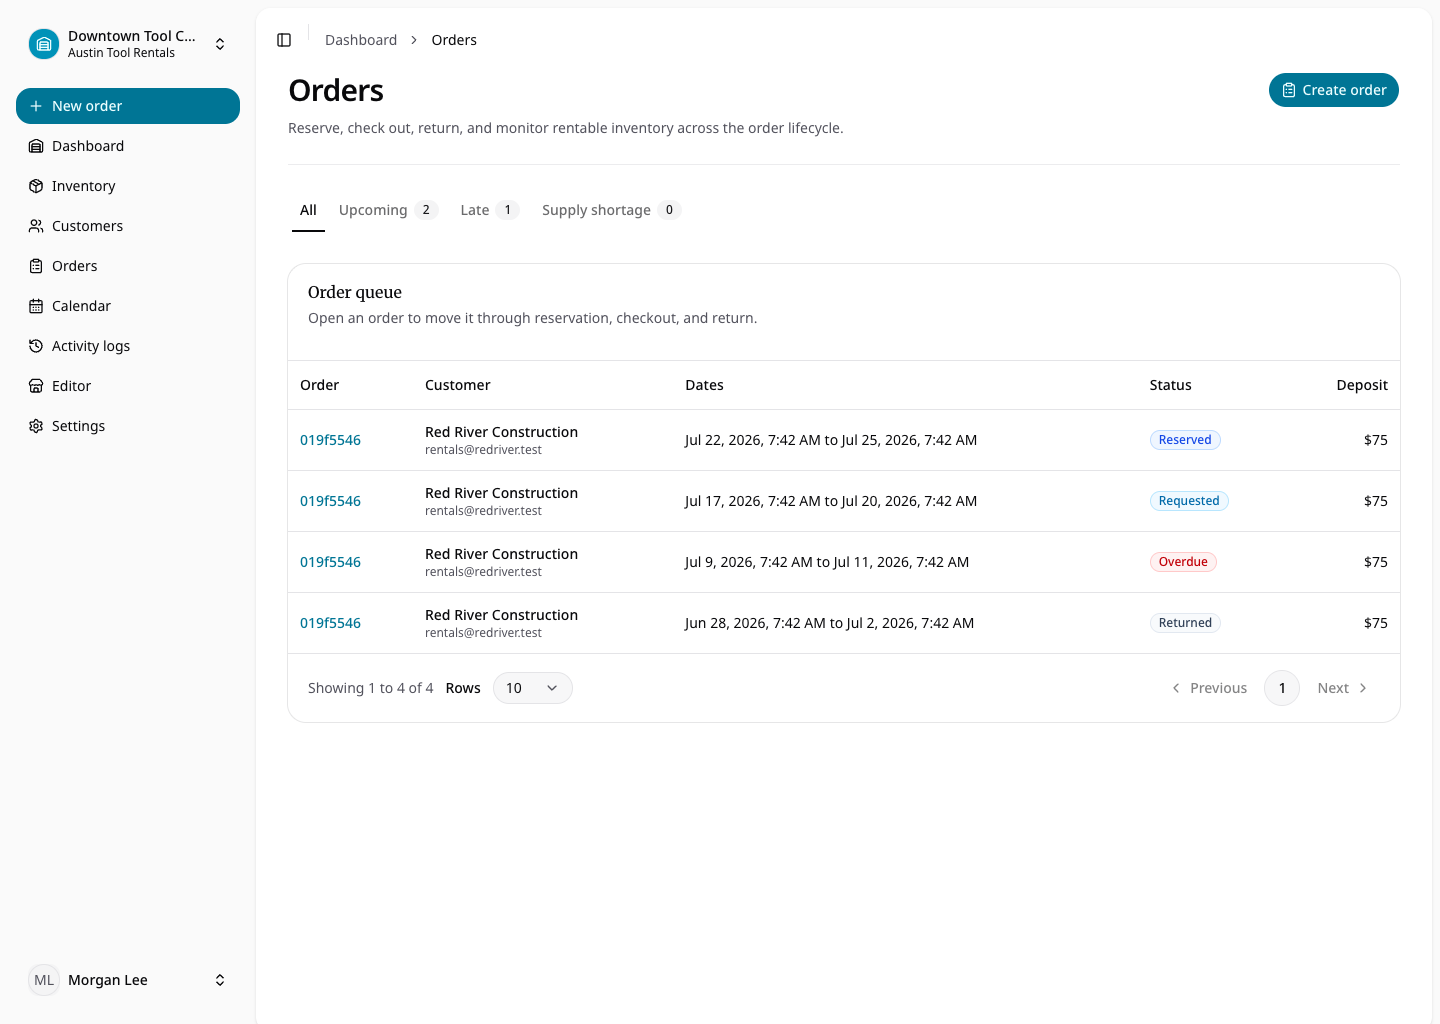Click the breadcrumb separator chevron
Image resolution: width=1440 pixels, height=1024 pixels.
[414, 40]
